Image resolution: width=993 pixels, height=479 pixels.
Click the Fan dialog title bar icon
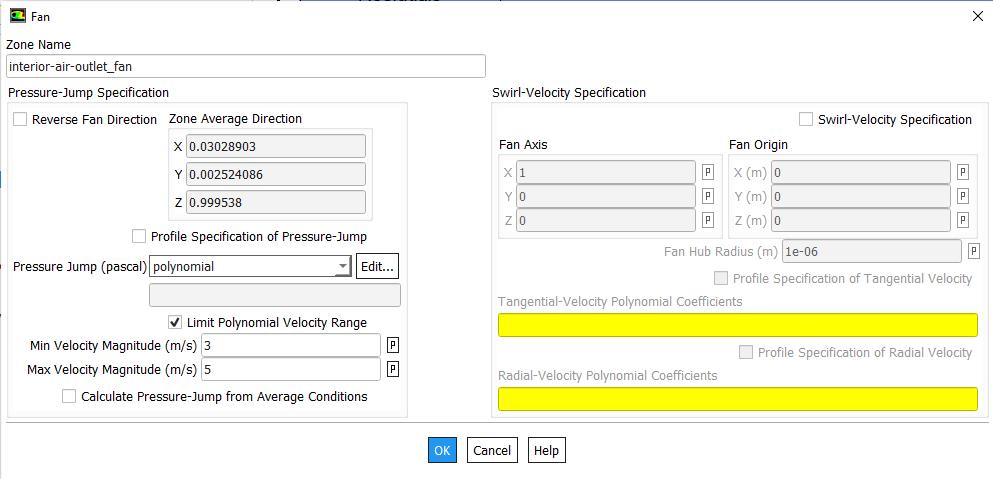point(17,16)
